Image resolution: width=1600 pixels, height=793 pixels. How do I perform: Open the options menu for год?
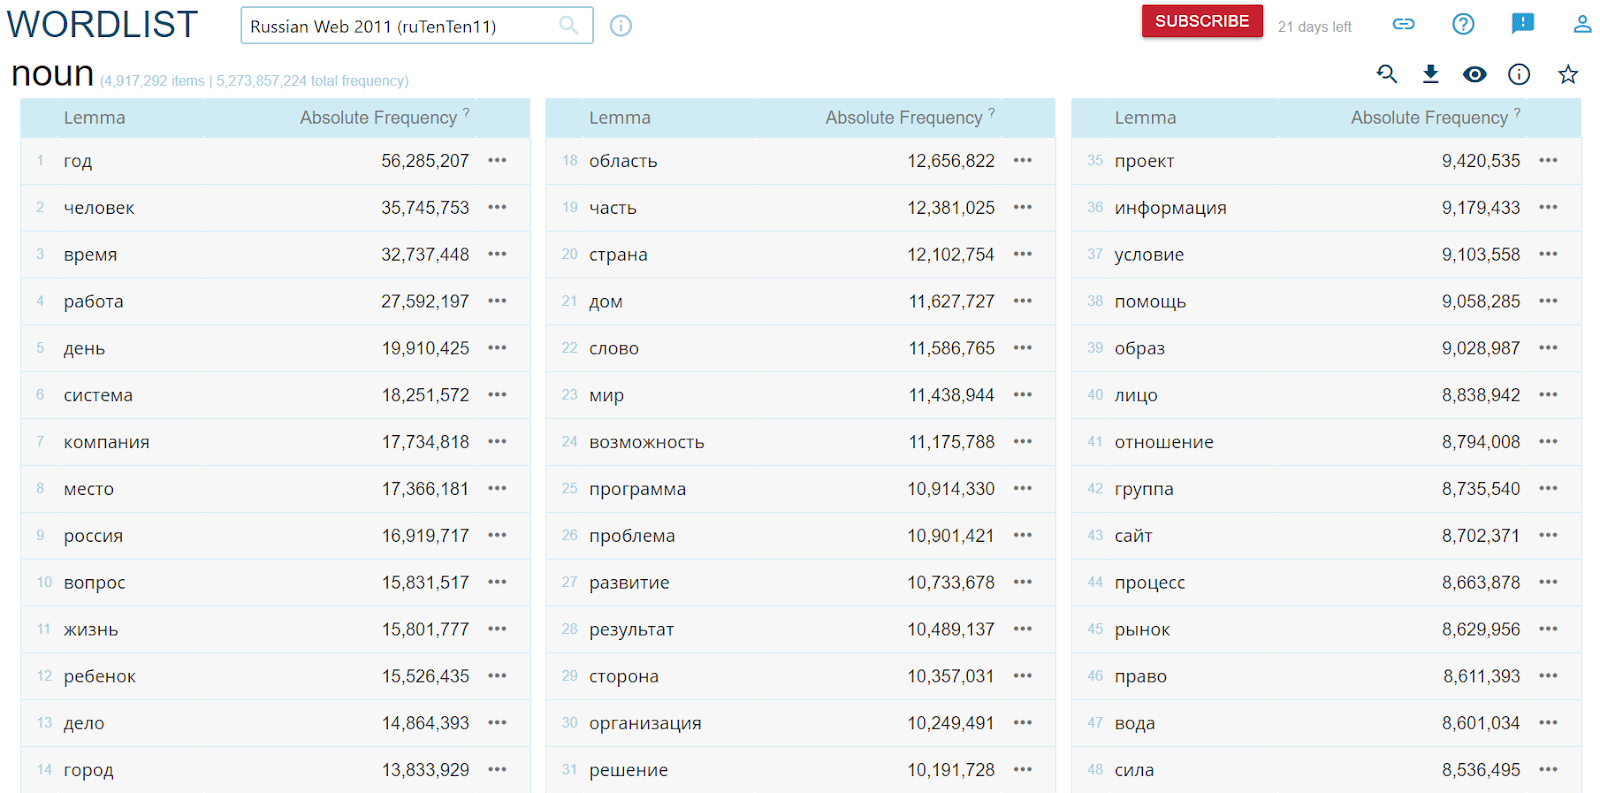point(497,161)
